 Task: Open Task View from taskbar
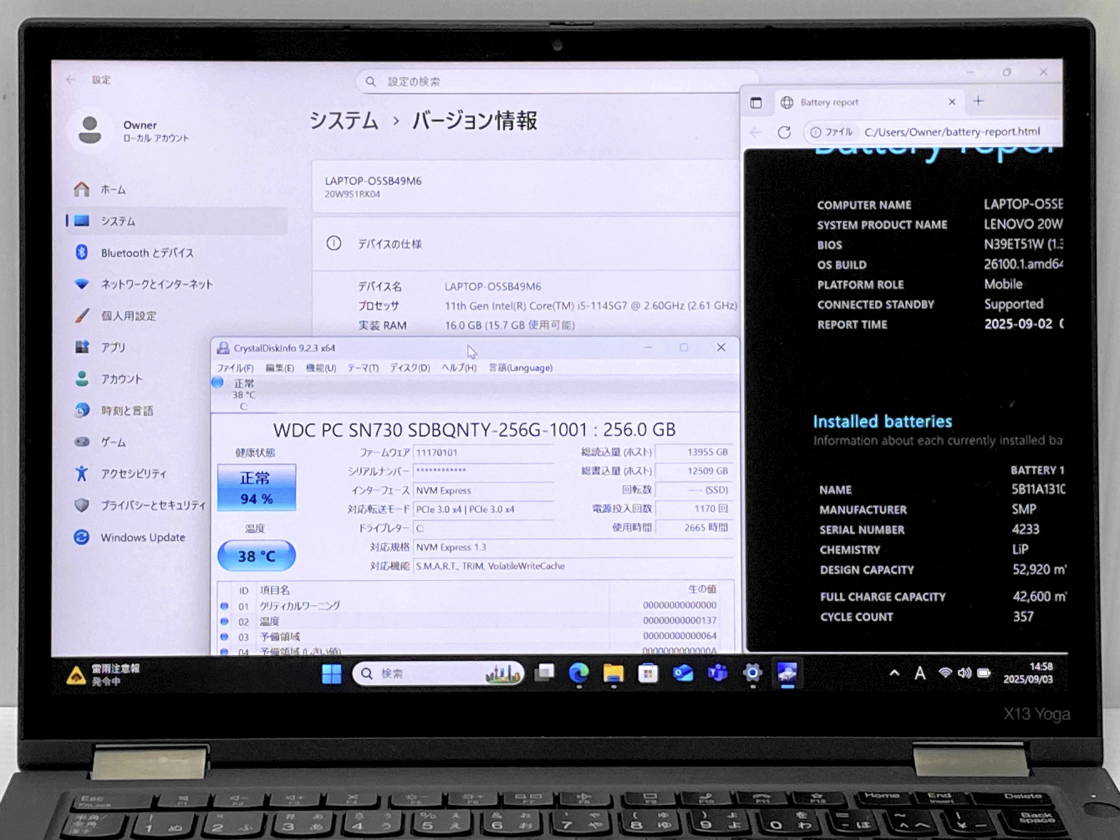[x=544, y=673]
